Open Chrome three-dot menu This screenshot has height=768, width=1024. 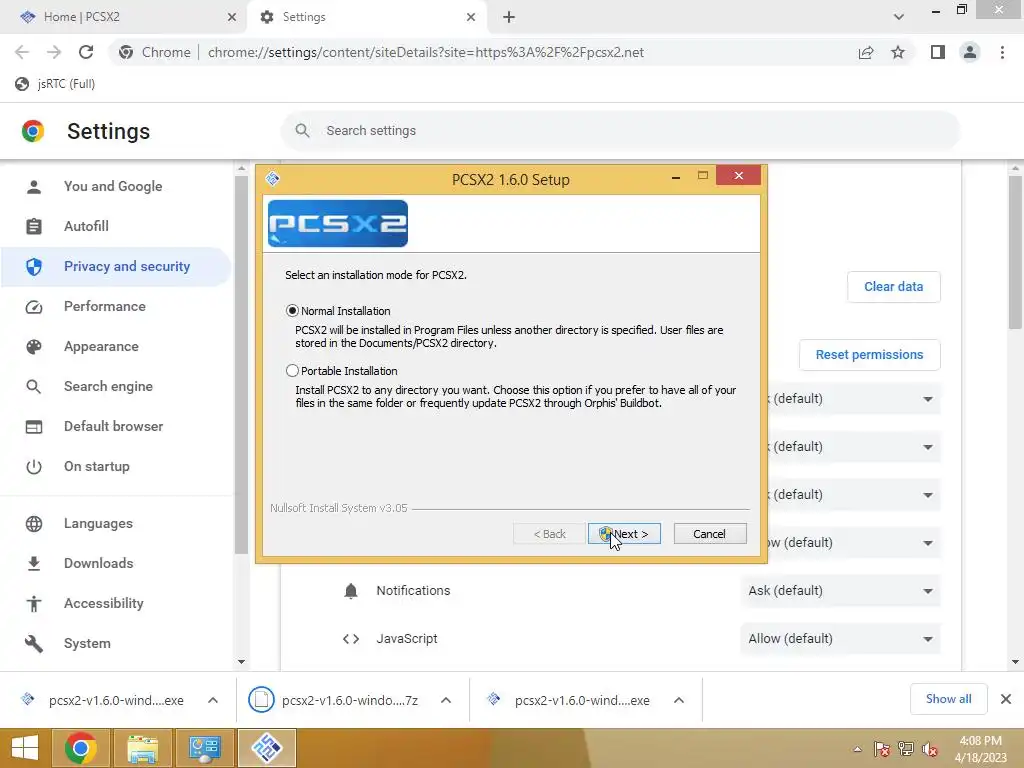(x=1002, y=52)
